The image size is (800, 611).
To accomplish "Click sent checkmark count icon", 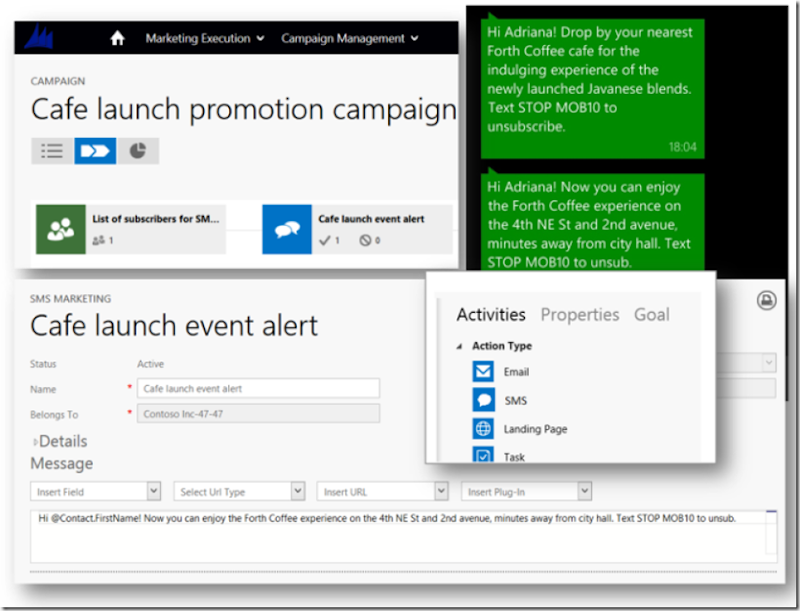I will coord(324,240).
